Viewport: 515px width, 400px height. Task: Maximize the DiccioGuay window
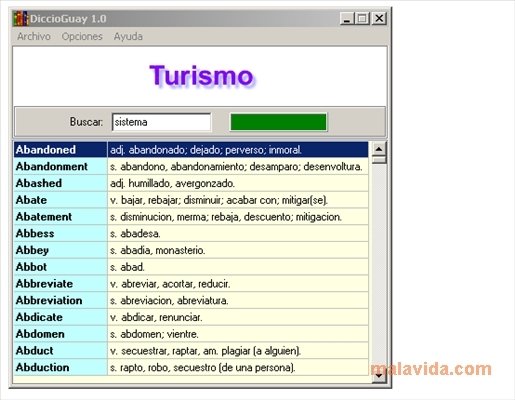[x=363, y=18]
